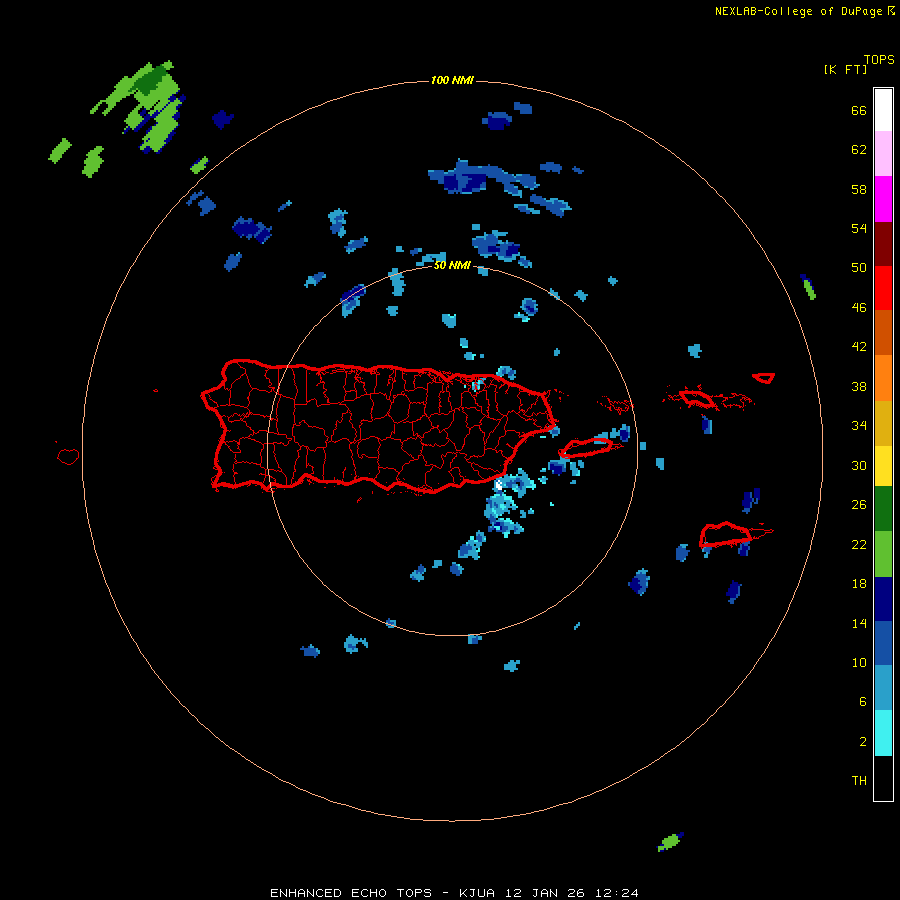Click legend value '34'
The height and width of the screenshot is (900, 900).
(859, 426)
